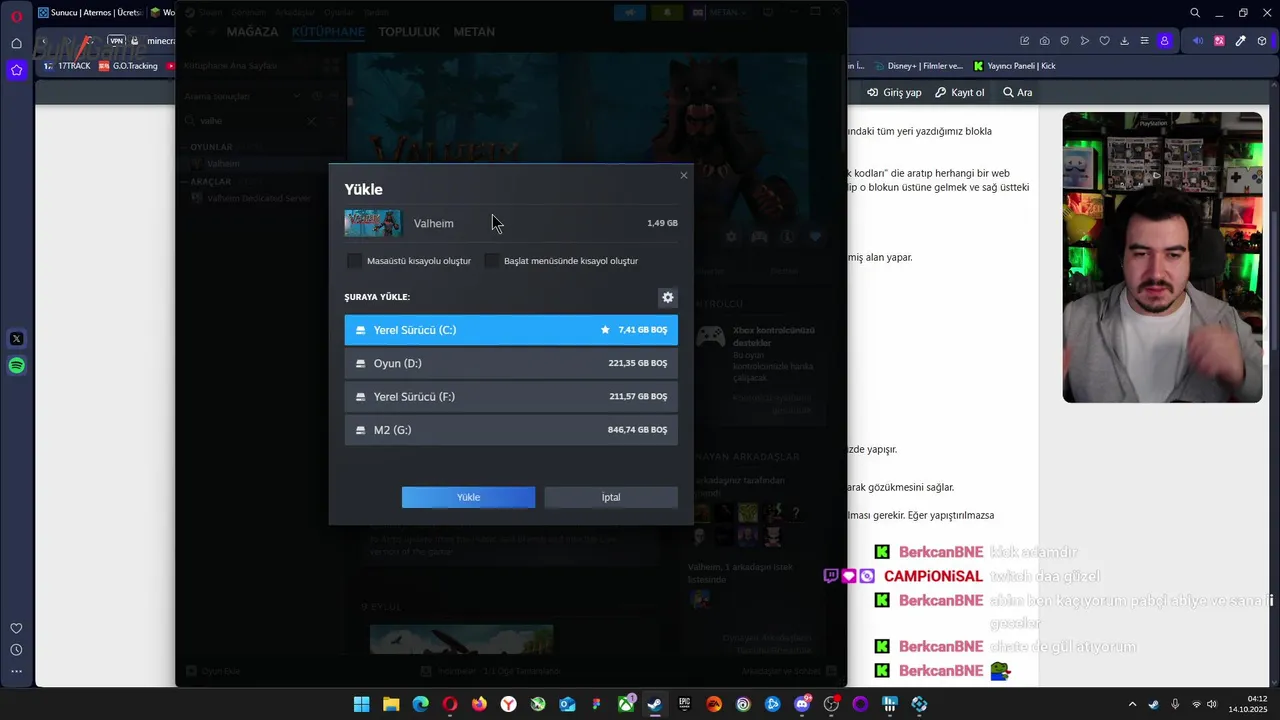The width and height of the screenshot is (1280, 720).
Task: Open X (Twitter) in Opera sidebar
Action: coord(16,339)
